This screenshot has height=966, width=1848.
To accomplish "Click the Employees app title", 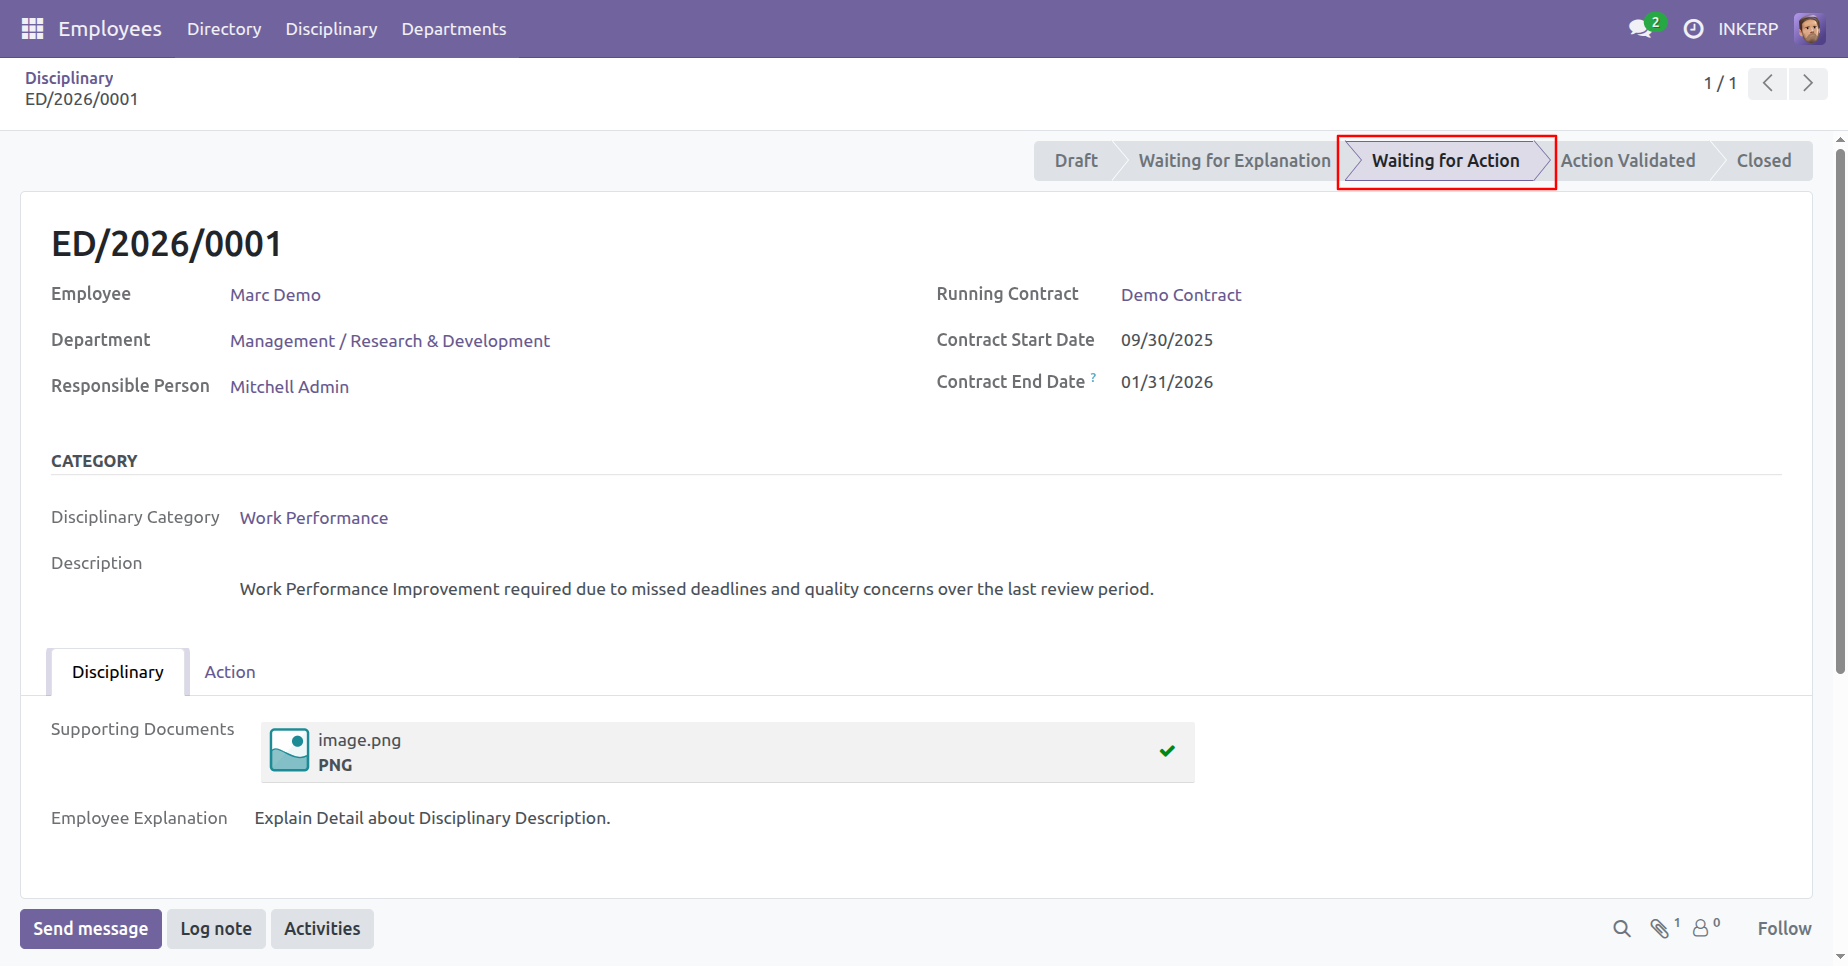I will tap(110, 29).
